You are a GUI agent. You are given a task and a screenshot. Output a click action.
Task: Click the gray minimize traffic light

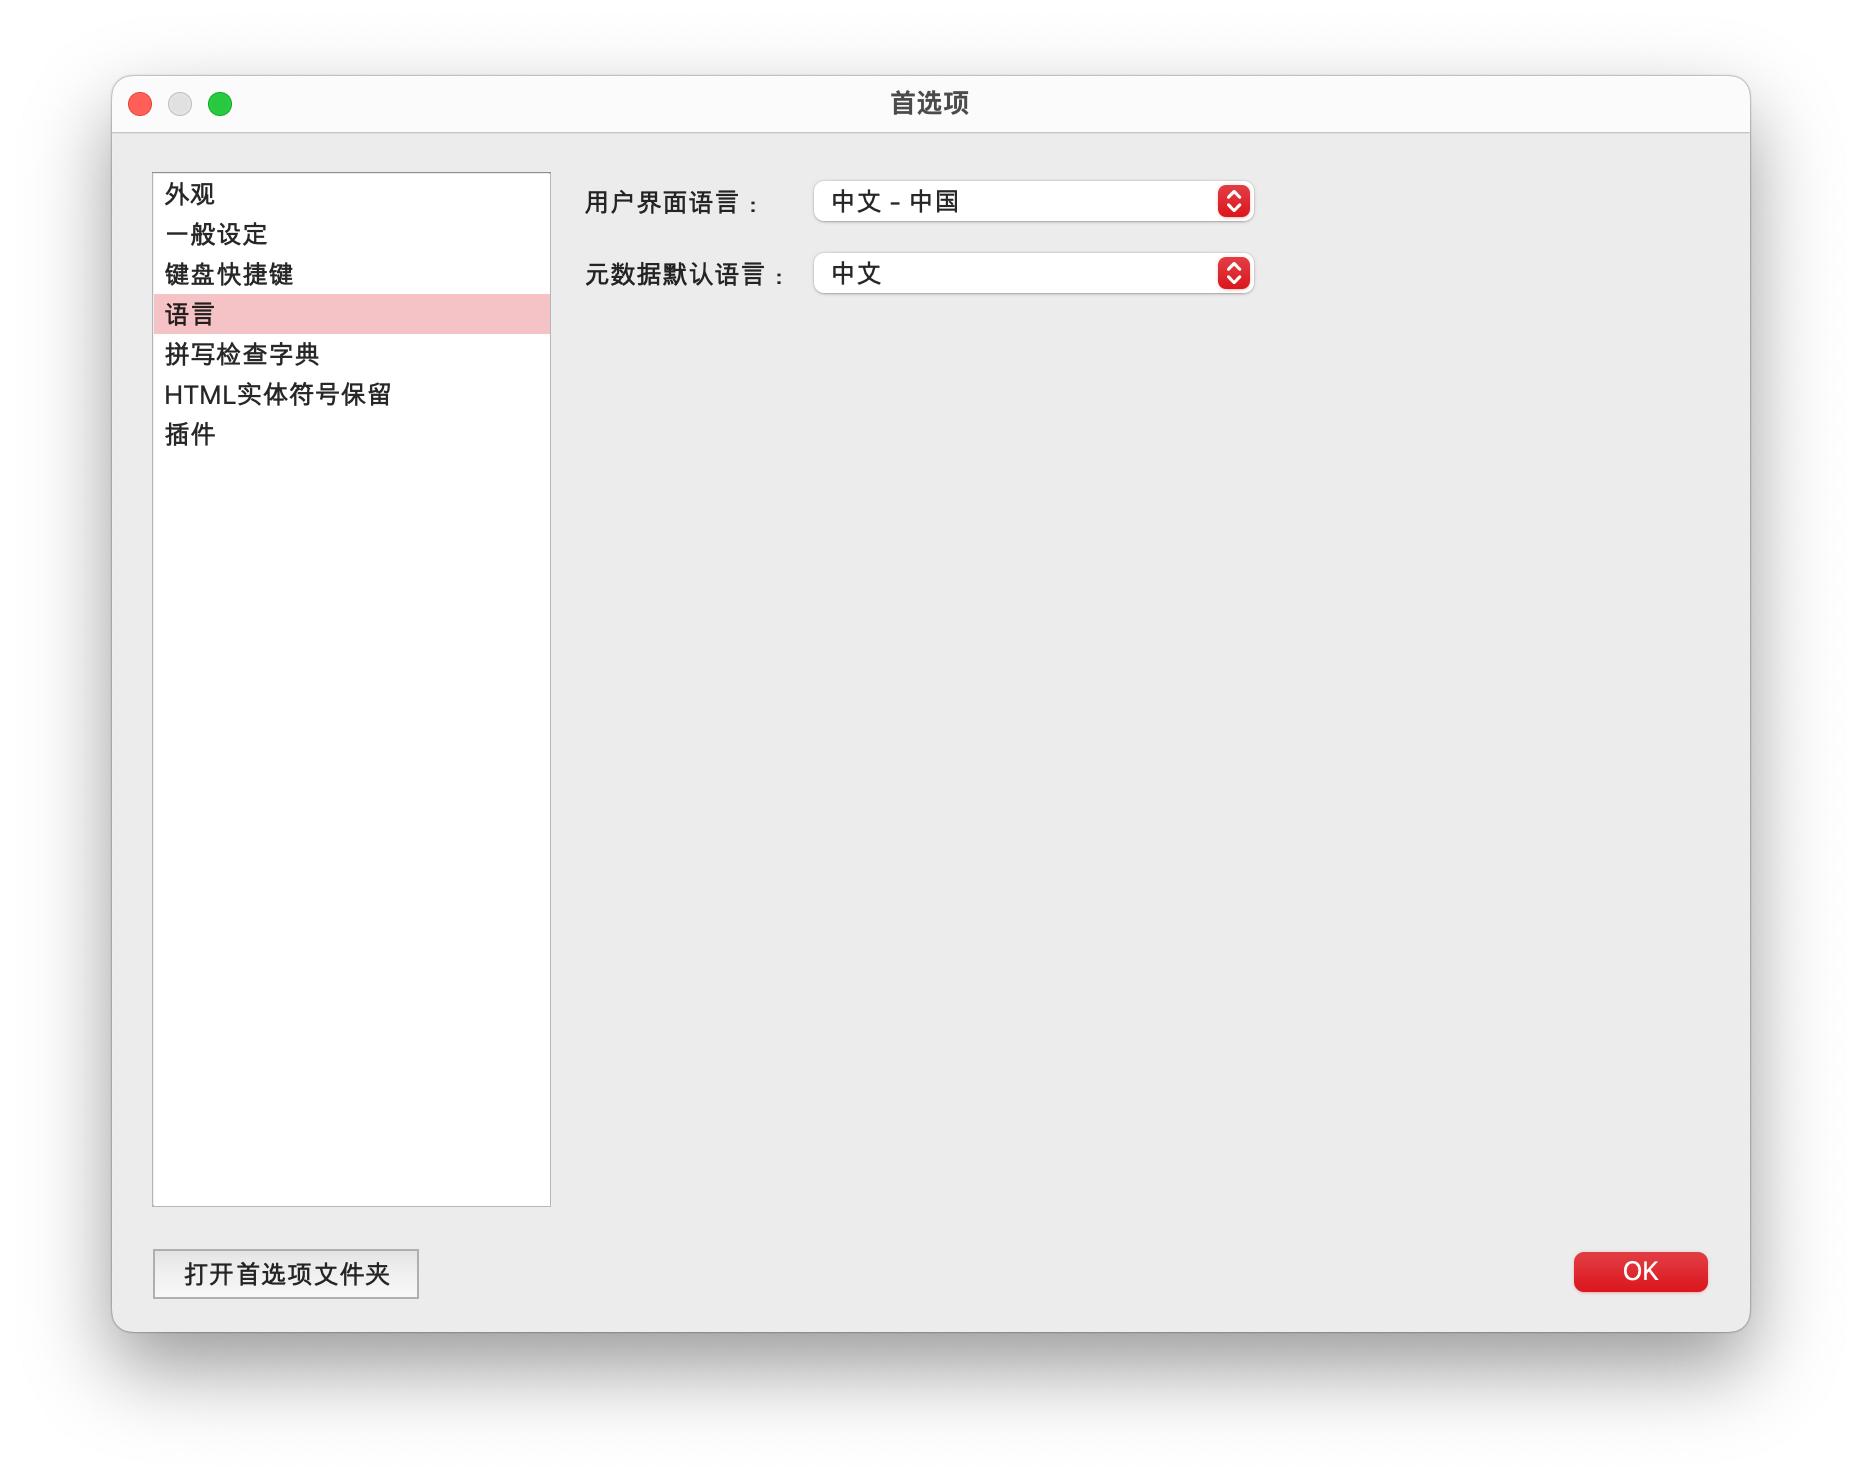180,103
